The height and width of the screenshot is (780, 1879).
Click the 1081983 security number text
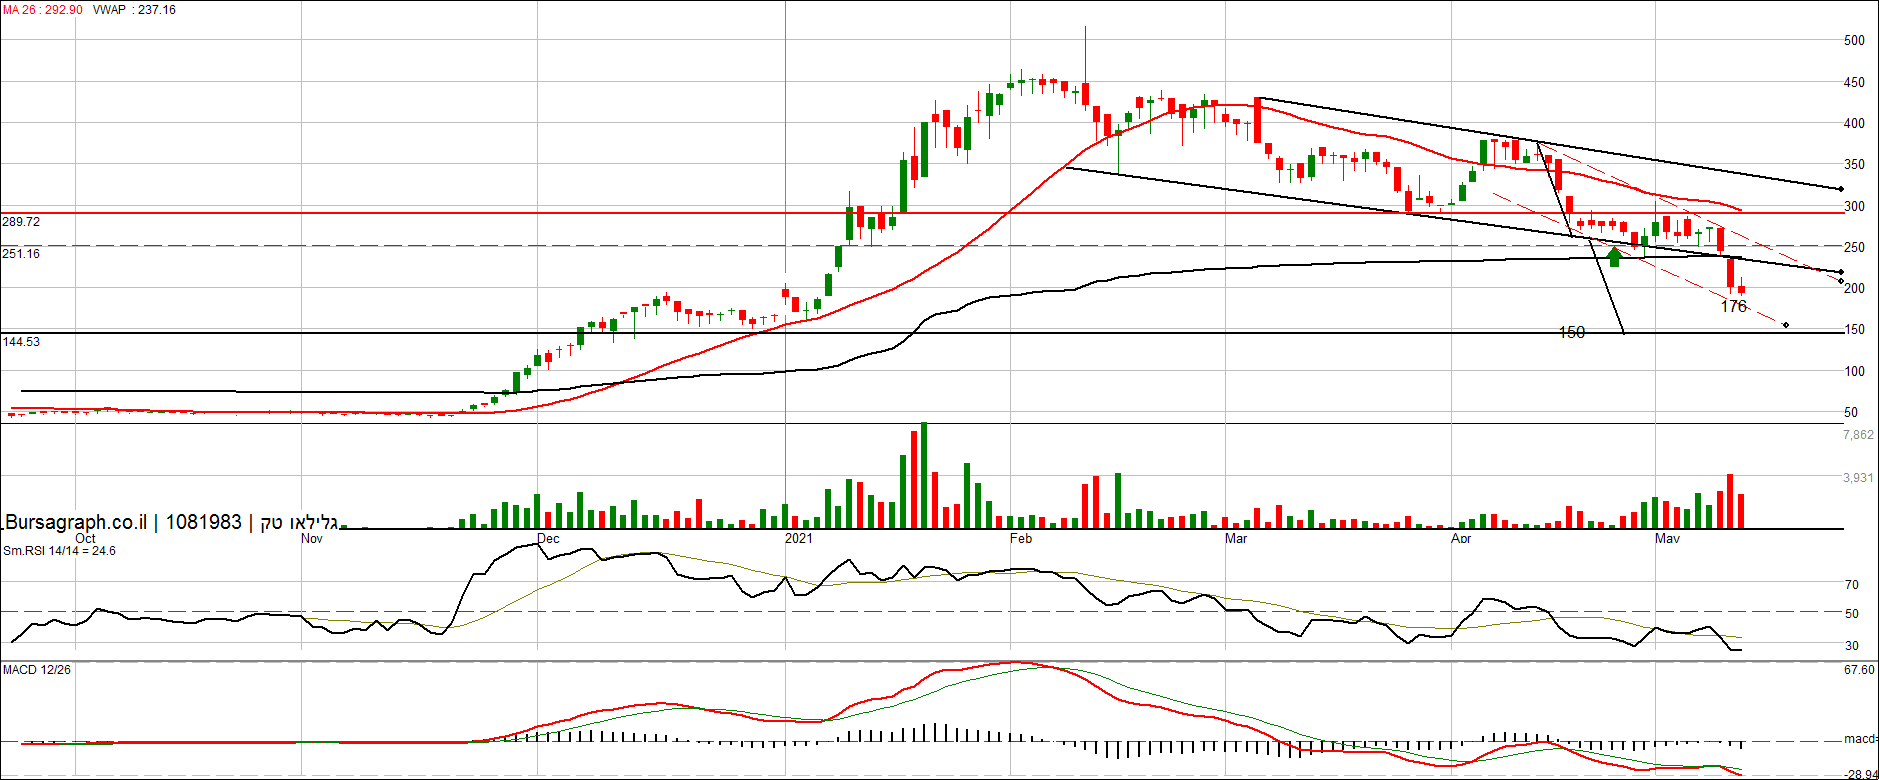coord(204,522)
